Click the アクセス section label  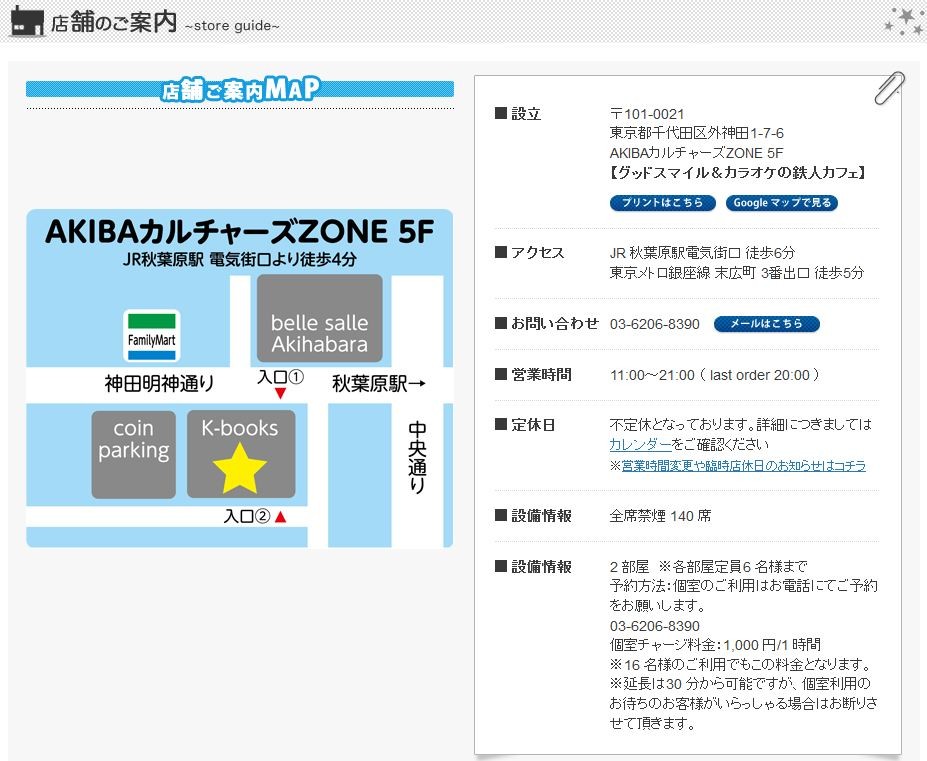[537, 253]
